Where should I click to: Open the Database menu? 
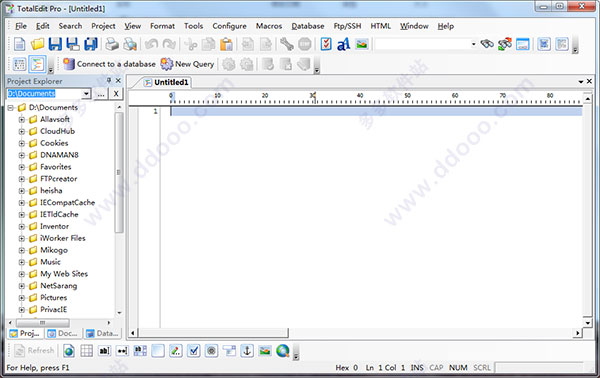tap(308, 26)
